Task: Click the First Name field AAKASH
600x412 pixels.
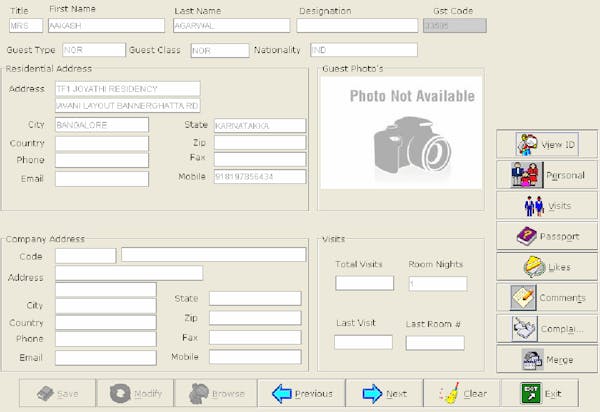Action: [106, 26]
